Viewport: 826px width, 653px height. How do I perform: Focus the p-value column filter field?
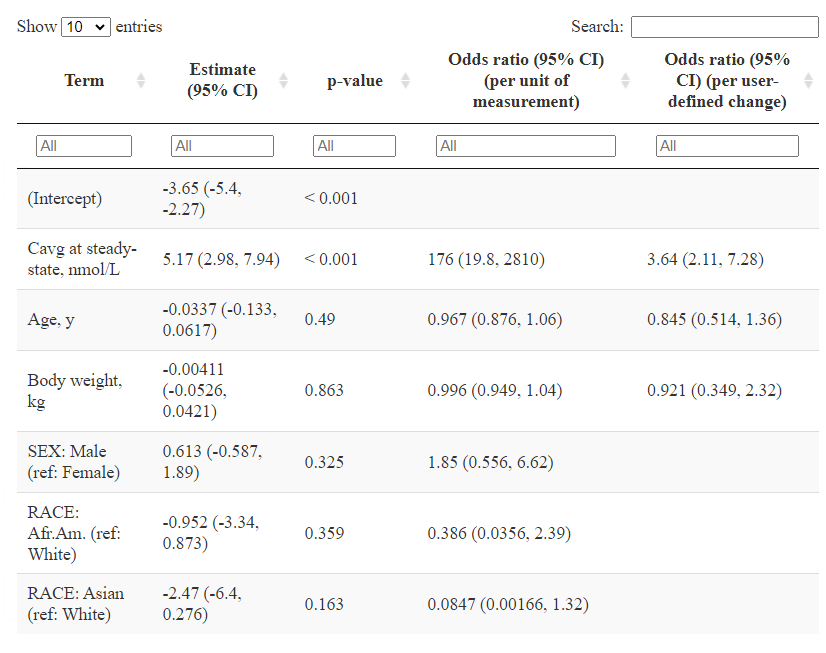click(x=354, y=146)
